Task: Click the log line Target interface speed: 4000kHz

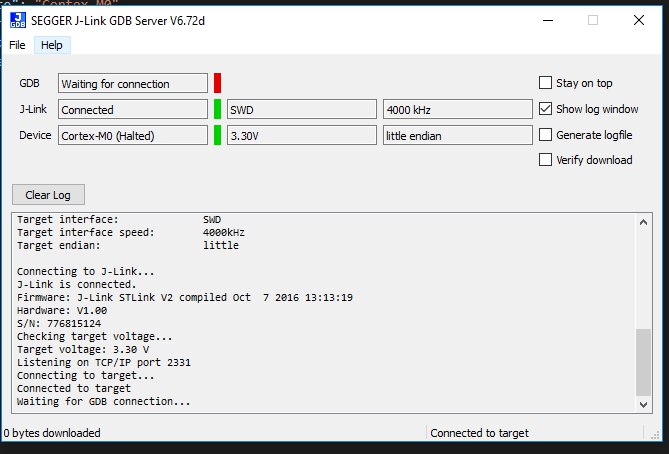Action: (x=131, y=233)
